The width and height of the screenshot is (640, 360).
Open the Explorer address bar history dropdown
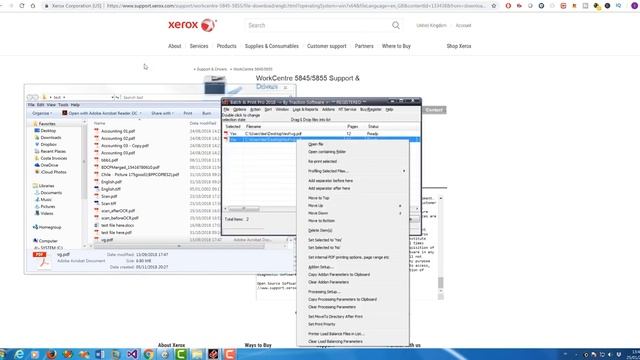point(112,98)
